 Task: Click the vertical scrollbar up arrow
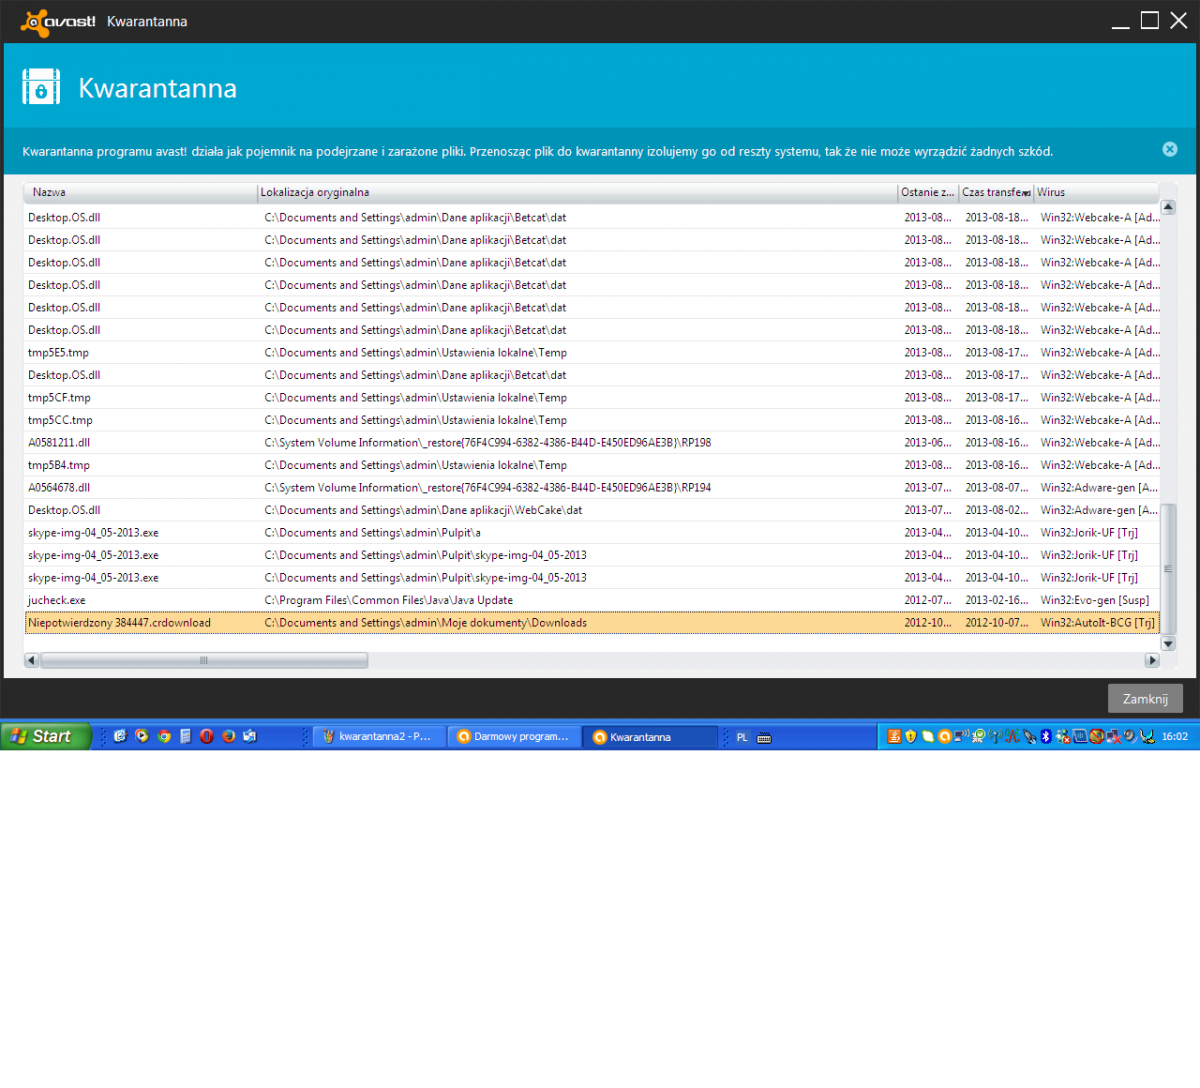(1168, 207)
